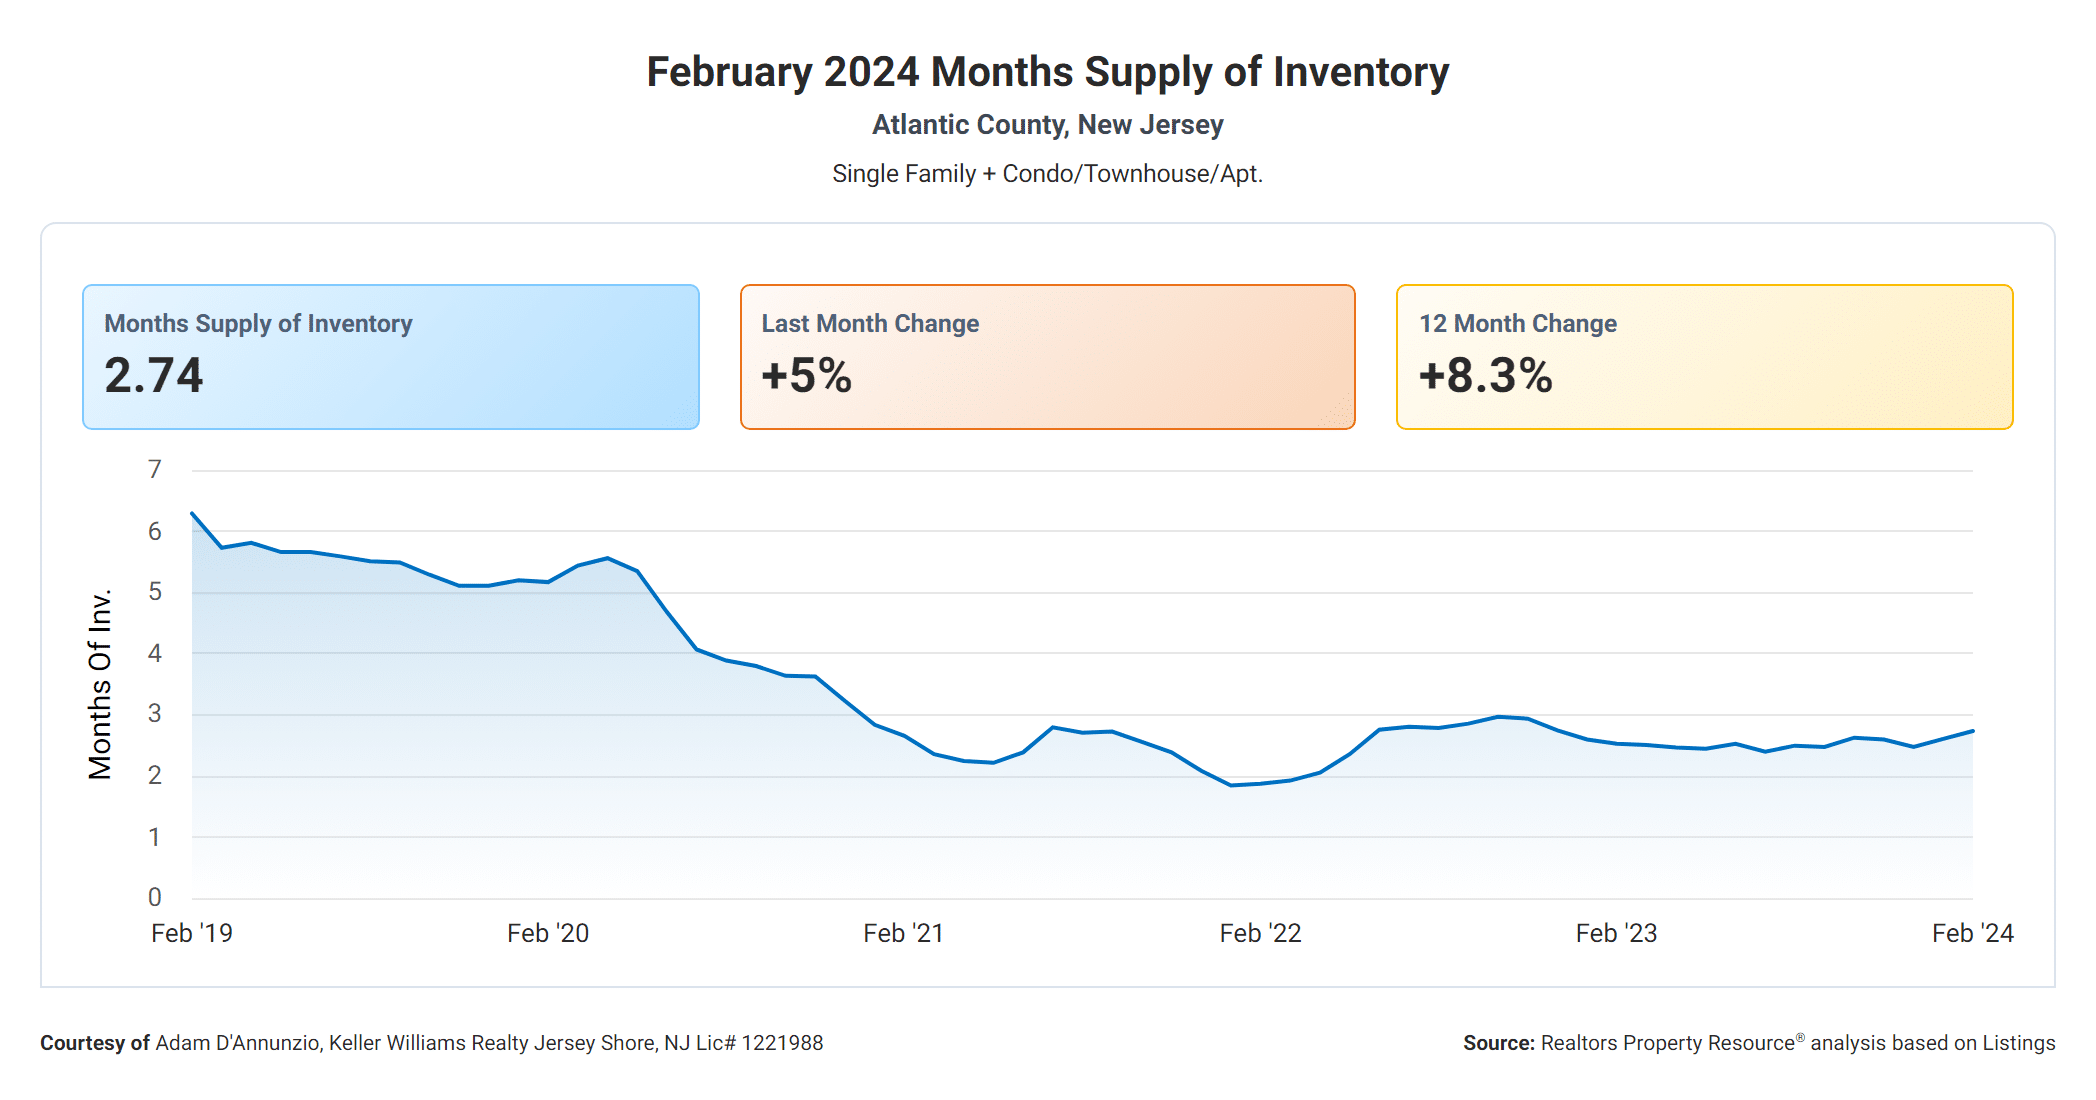Click the Single Family + Condo/Townhouse/Apt. text
The width and height of the screenshot is (2096, 1100).
click(1047, 174)
